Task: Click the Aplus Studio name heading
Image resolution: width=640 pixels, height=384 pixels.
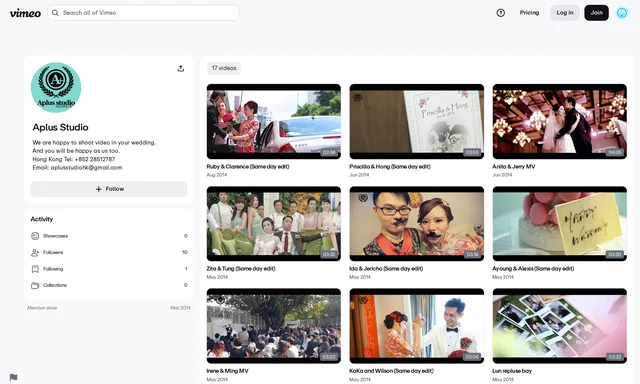Action: pos(60,127)
